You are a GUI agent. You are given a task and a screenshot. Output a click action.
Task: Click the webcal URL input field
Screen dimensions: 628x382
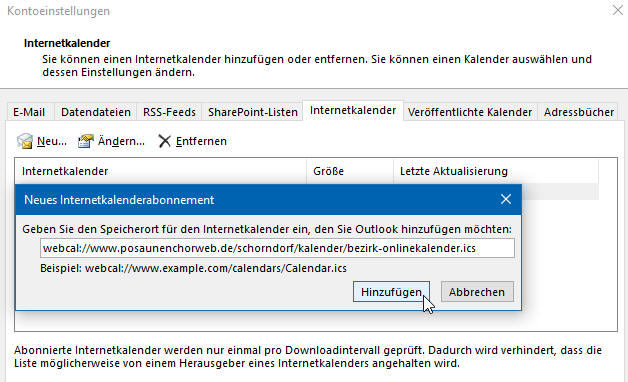[x=277, y=248]
